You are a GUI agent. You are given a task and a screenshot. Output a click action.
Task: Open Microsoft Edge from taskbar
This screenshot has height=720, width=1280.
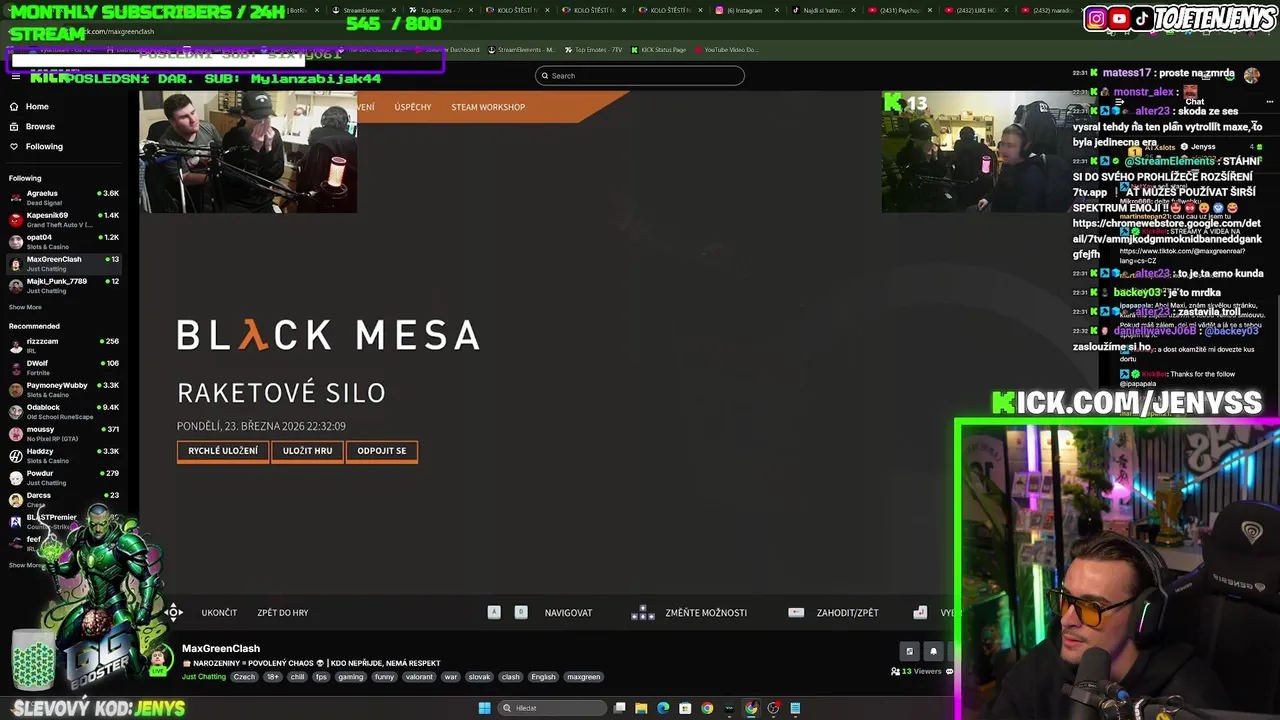tap(663, 708)
